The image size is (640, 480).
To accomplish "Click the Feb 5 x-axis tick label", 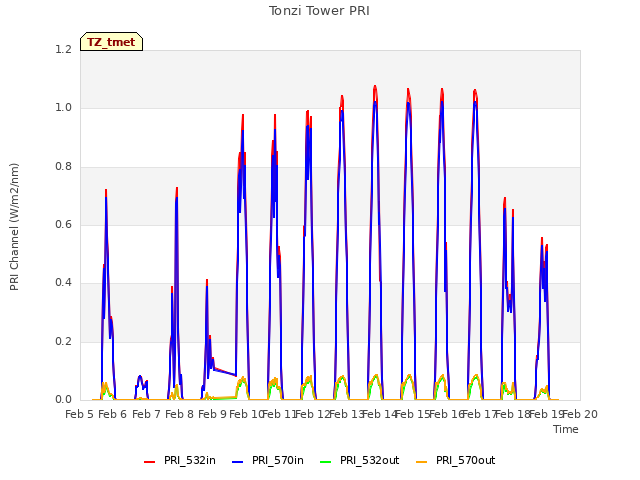I will (x=80, y=414).
